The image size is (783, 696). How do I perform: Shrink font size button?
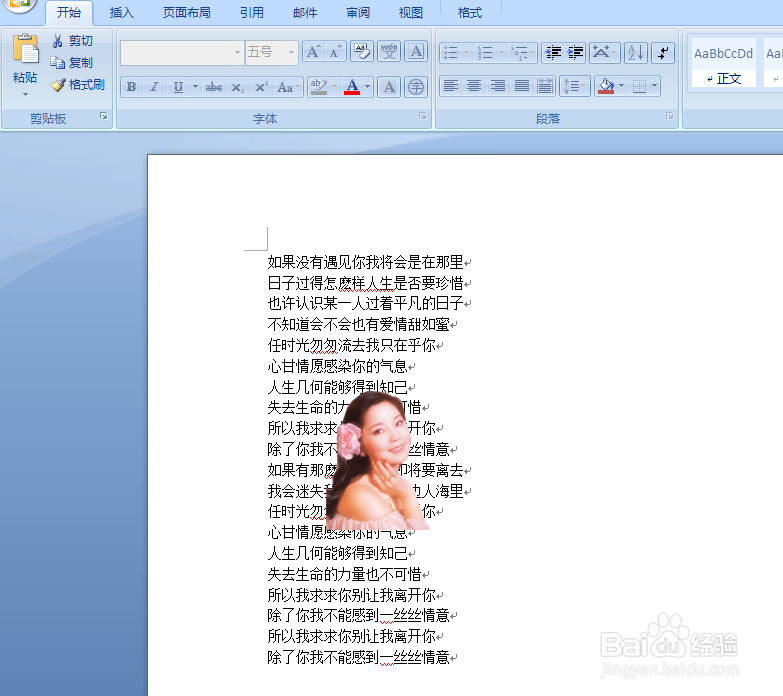click(336, 52)
